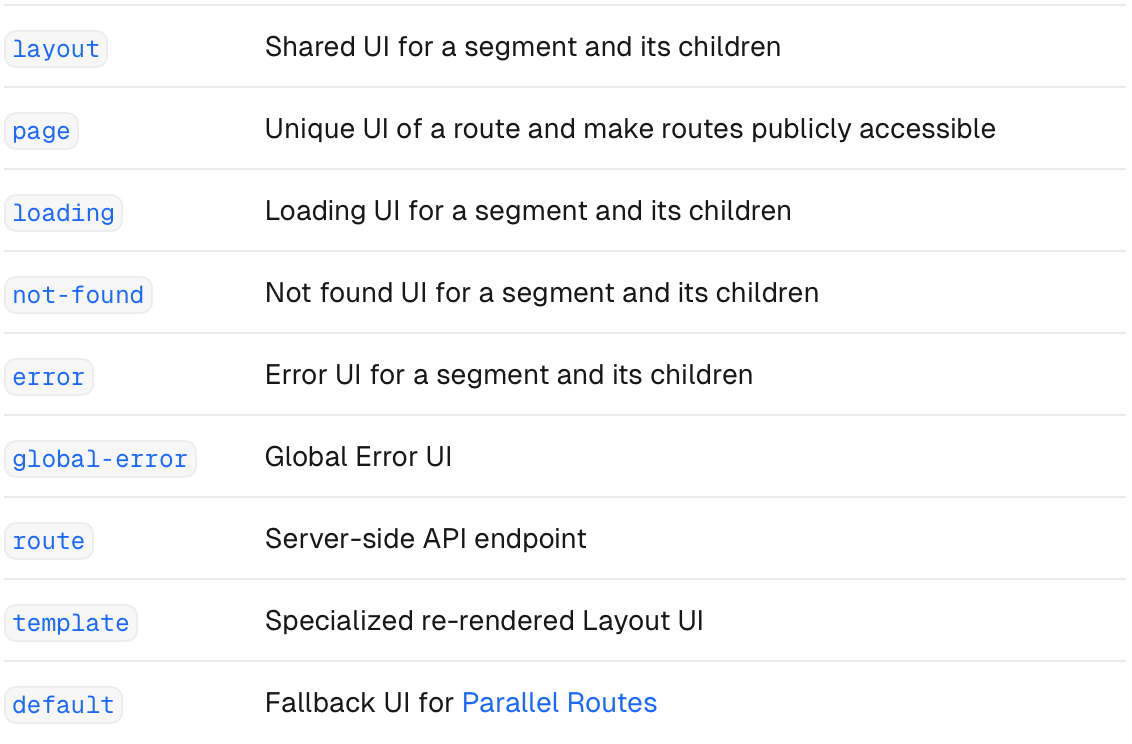
Task: Navigate to the default file link
Action: (x=63, y=705)
